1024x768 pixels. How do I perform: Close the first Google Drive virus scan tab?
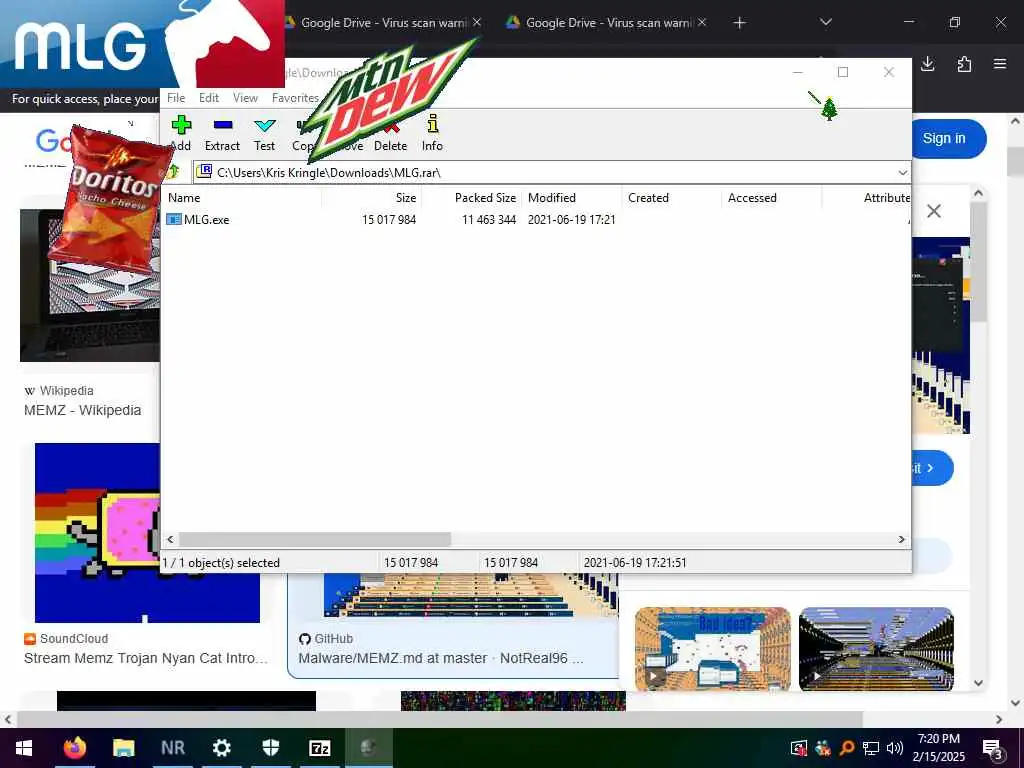[477, 22]
